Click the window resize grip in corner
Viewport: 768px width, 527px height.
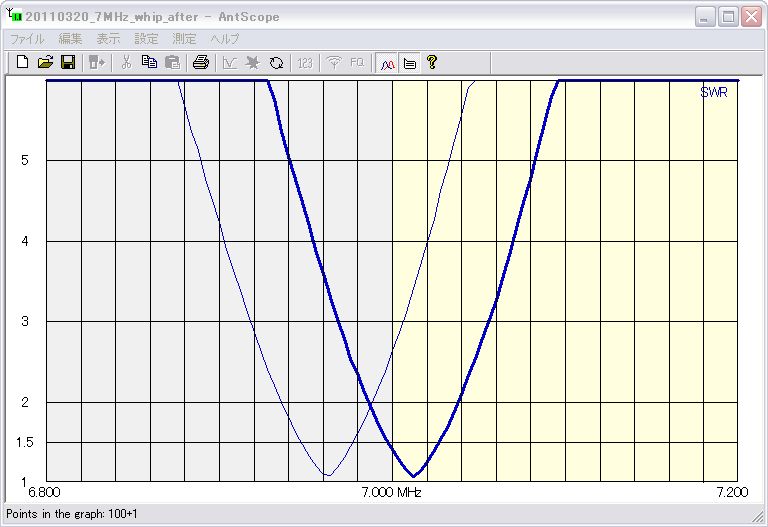[758, 517]
